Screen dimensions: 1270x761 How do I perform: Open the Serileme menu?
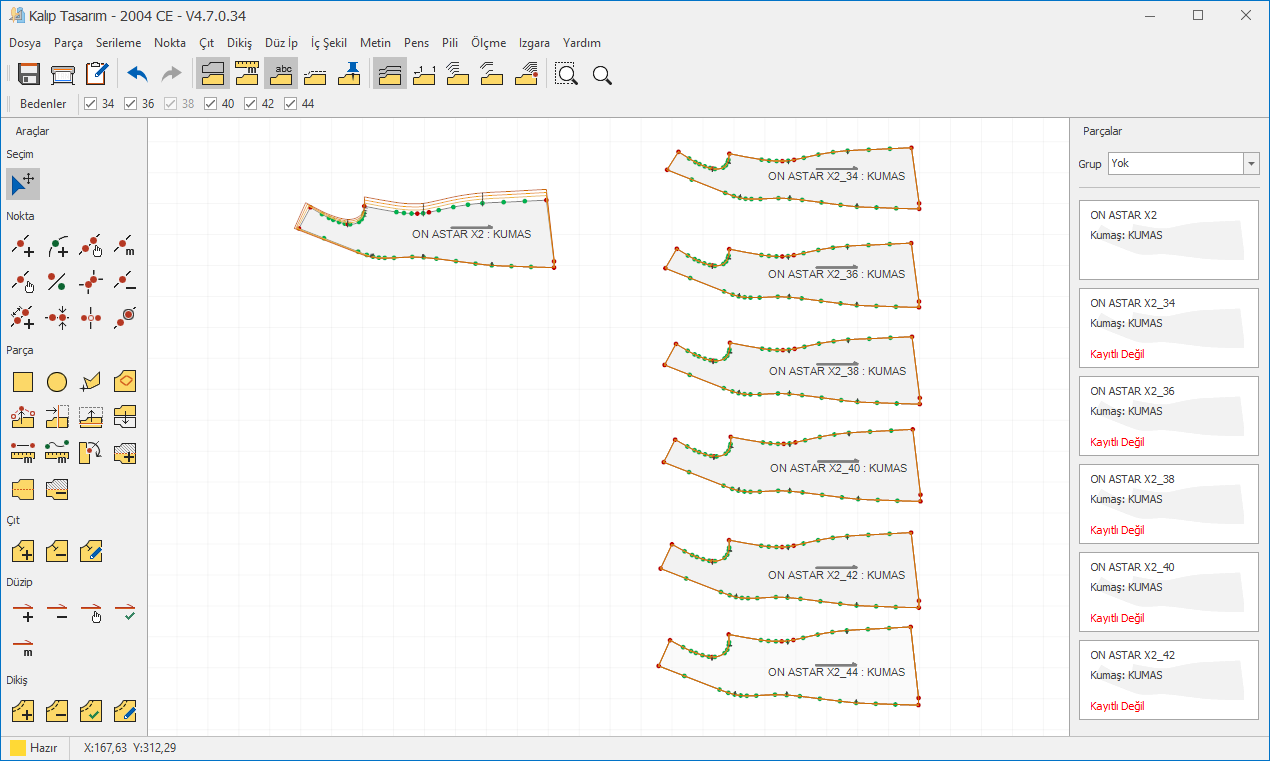click(x=118, y=43)
